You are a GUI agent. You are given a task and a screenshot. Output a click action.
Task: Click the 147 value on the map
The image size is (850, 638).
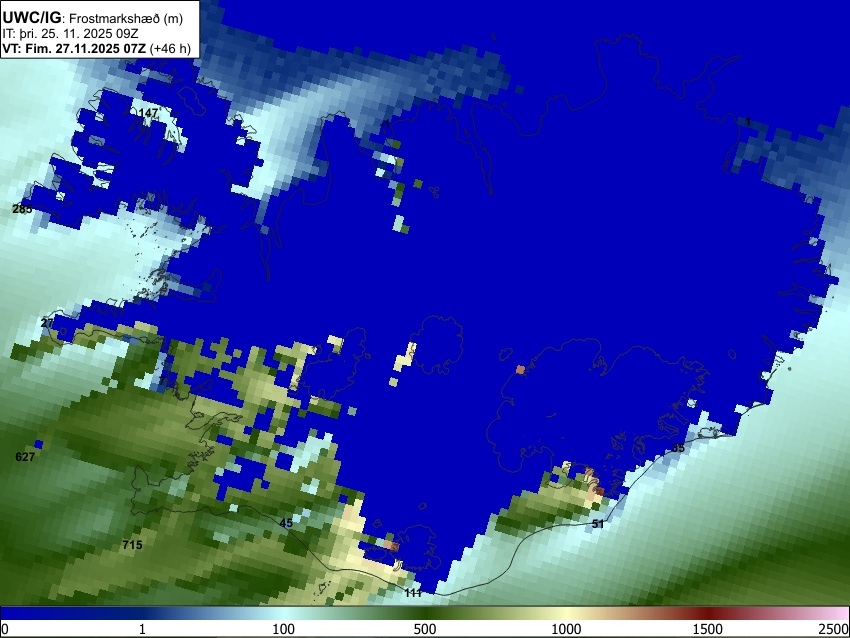click(149, 113)
